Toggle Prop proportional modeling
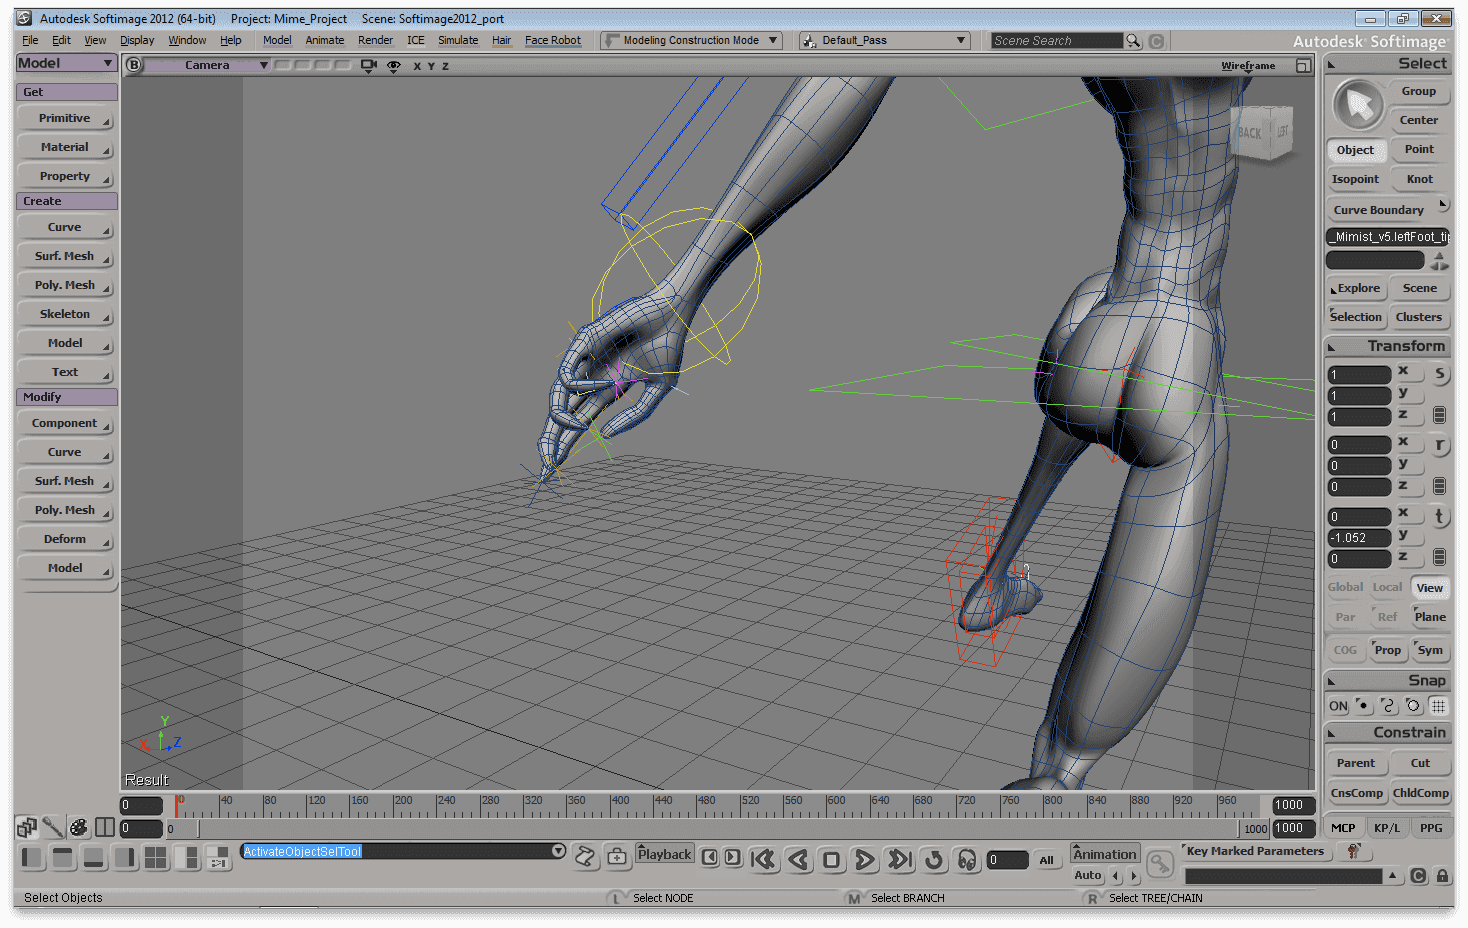The width and height of the screenshot is (1468, 928). (1388, 650)
